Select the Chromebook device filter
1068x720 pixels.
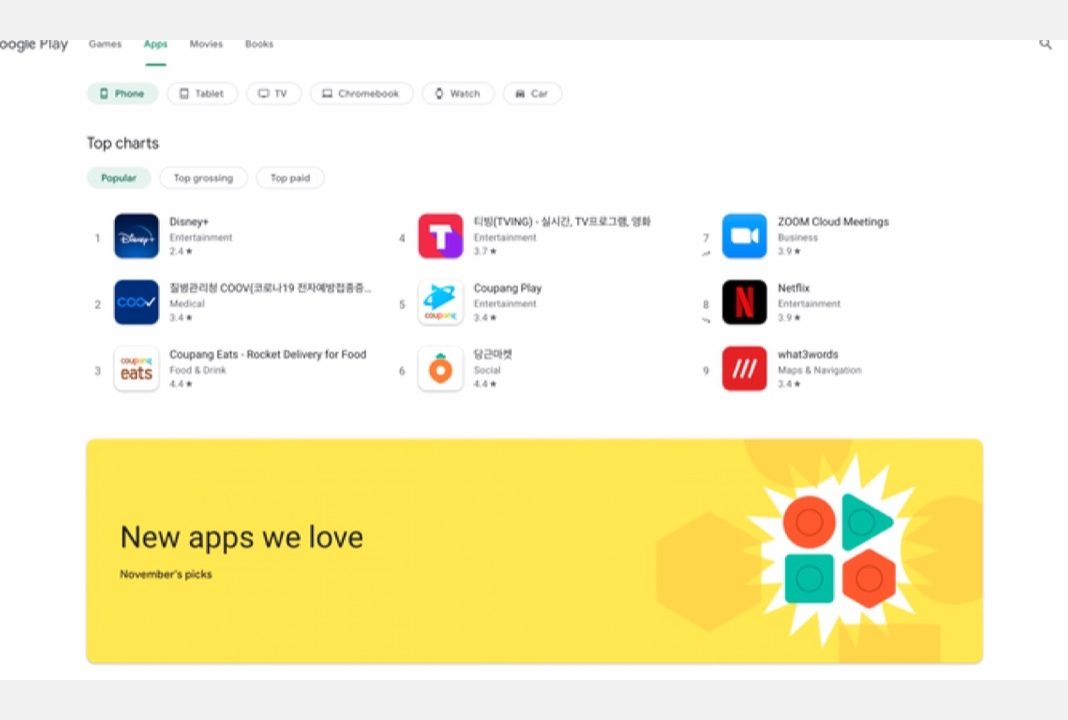coord(362,93)
